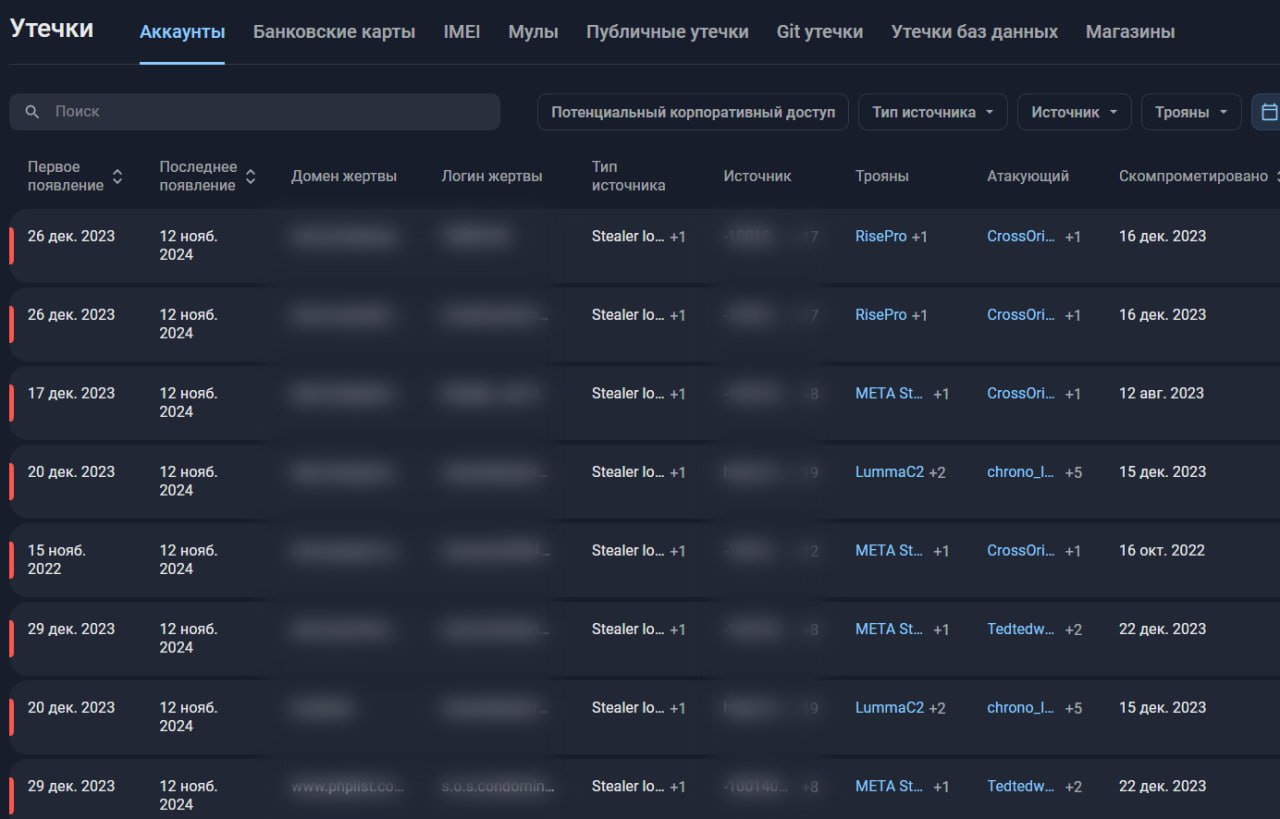The image size is (1280, 819).
Task: Expand the Трояны filter dropdown
Action: pos(1191,112)
